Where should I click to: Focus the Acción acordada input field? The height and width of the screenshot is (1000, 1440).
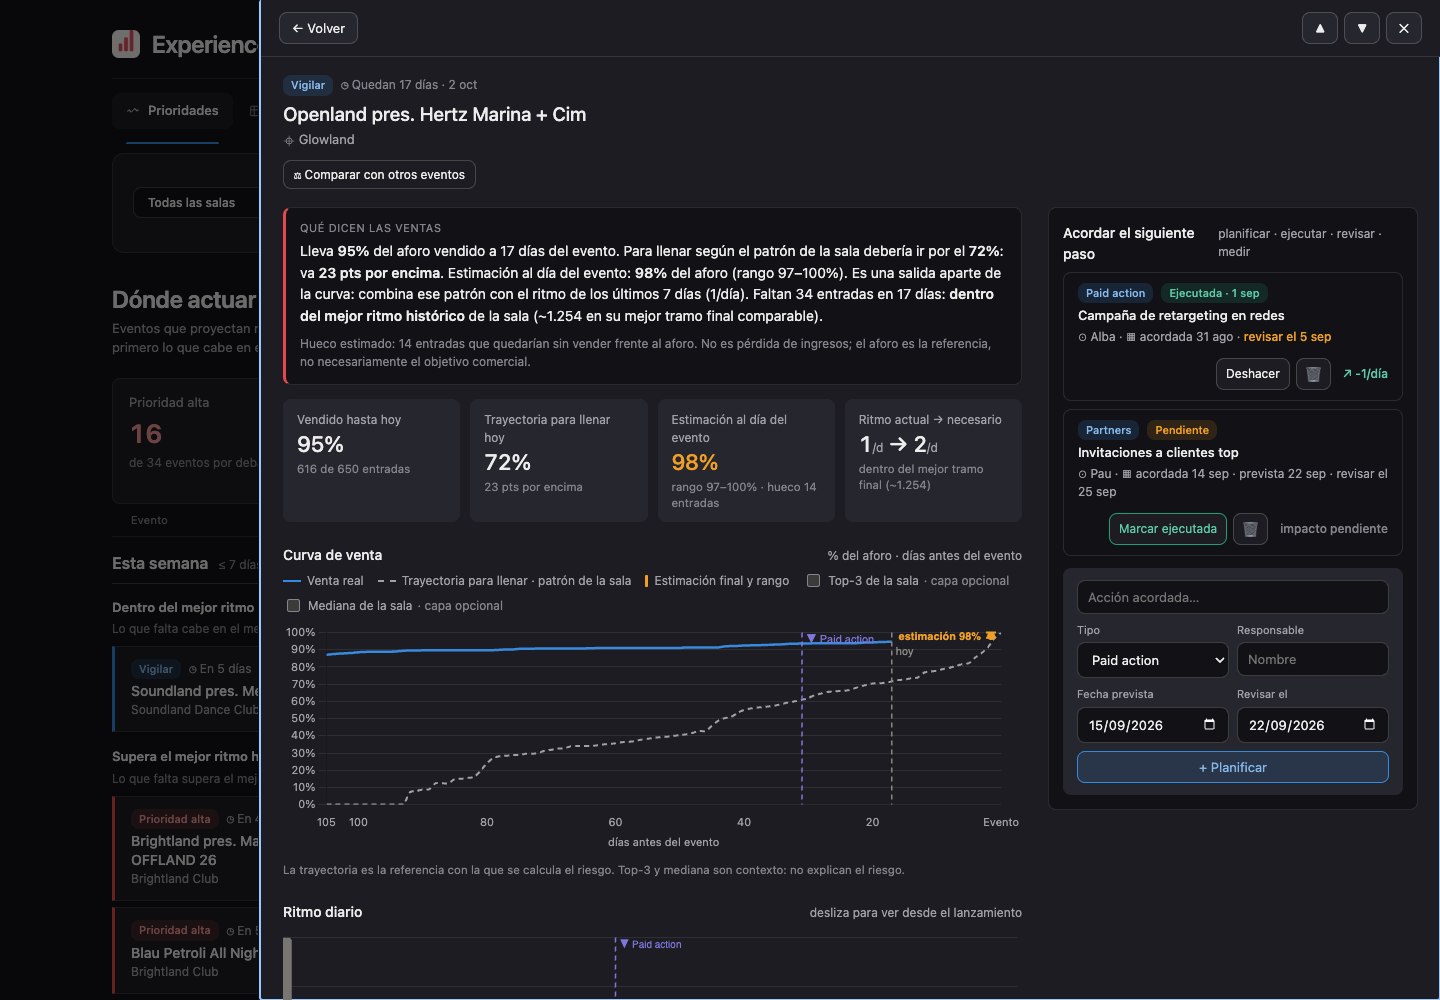tap(1232, 597)
